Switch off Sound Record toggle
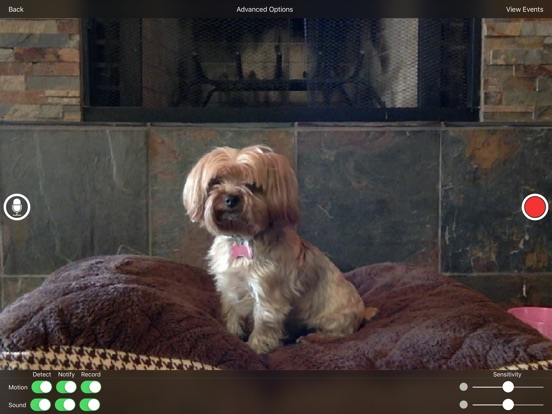This screenshot has width=552, height=414. 90,404
